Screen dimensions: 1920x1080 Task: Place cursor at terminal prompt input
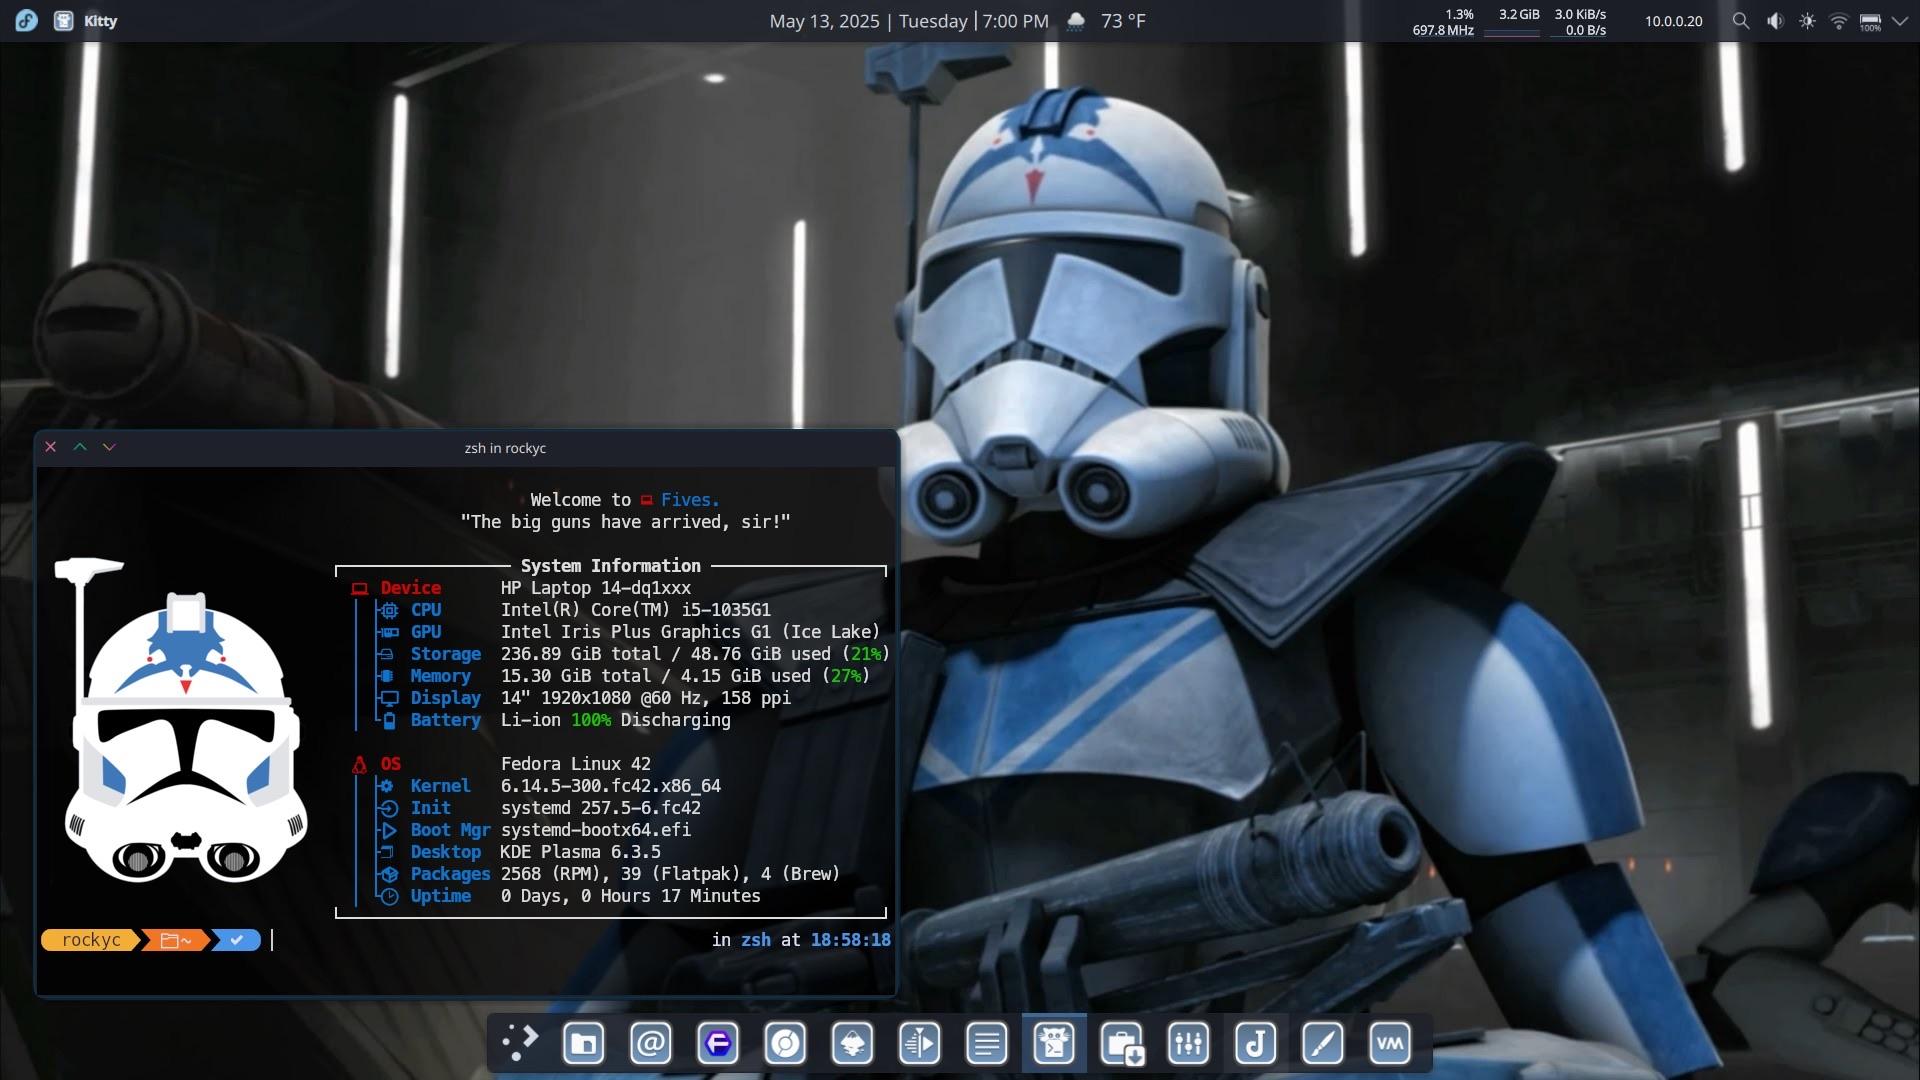pyautogui.click(x=274, y=940)
